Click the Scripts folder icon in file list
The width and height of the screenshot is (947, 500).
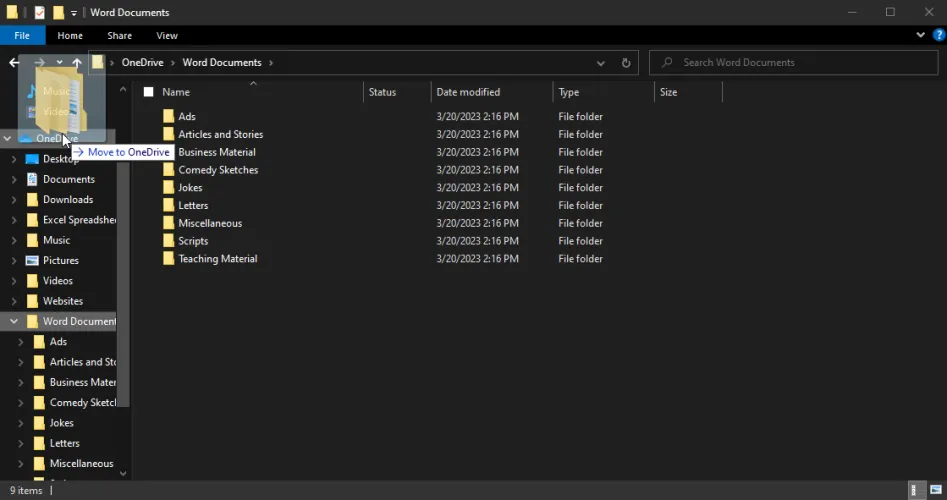pyautogui.click(x=168, y=241)
